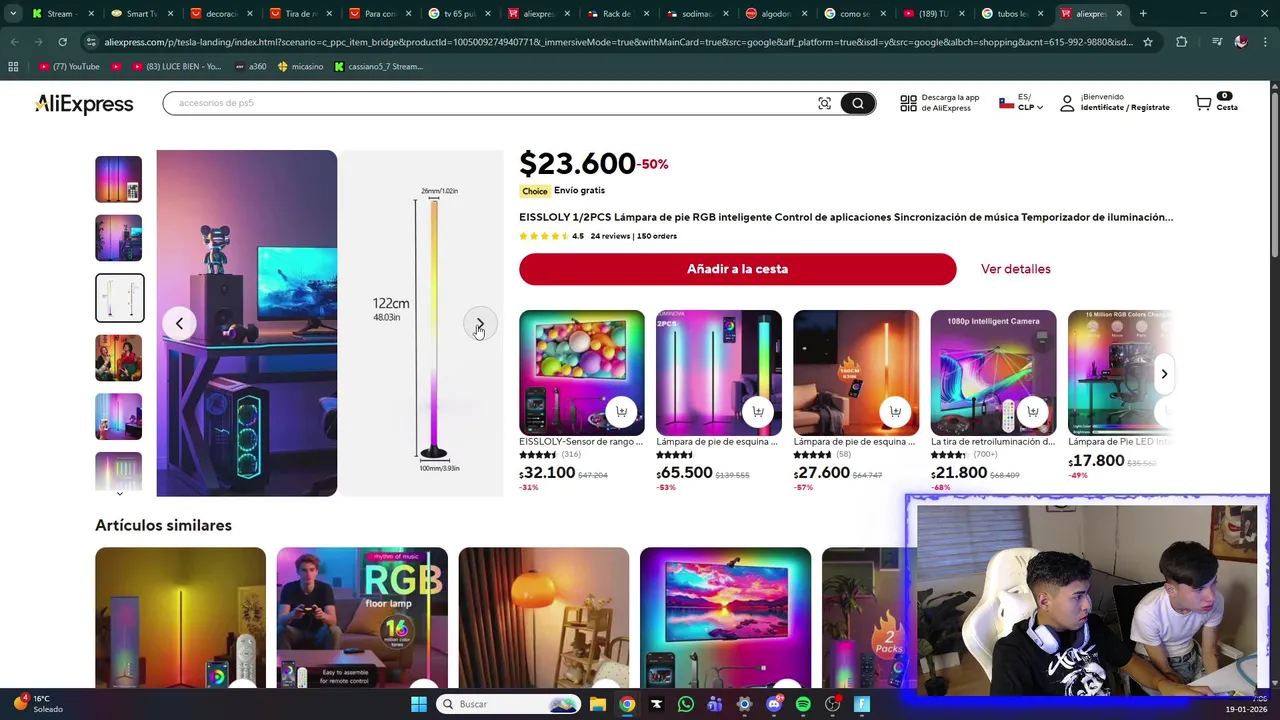Bookmark this page with star icon

(x=1148, y=42)
